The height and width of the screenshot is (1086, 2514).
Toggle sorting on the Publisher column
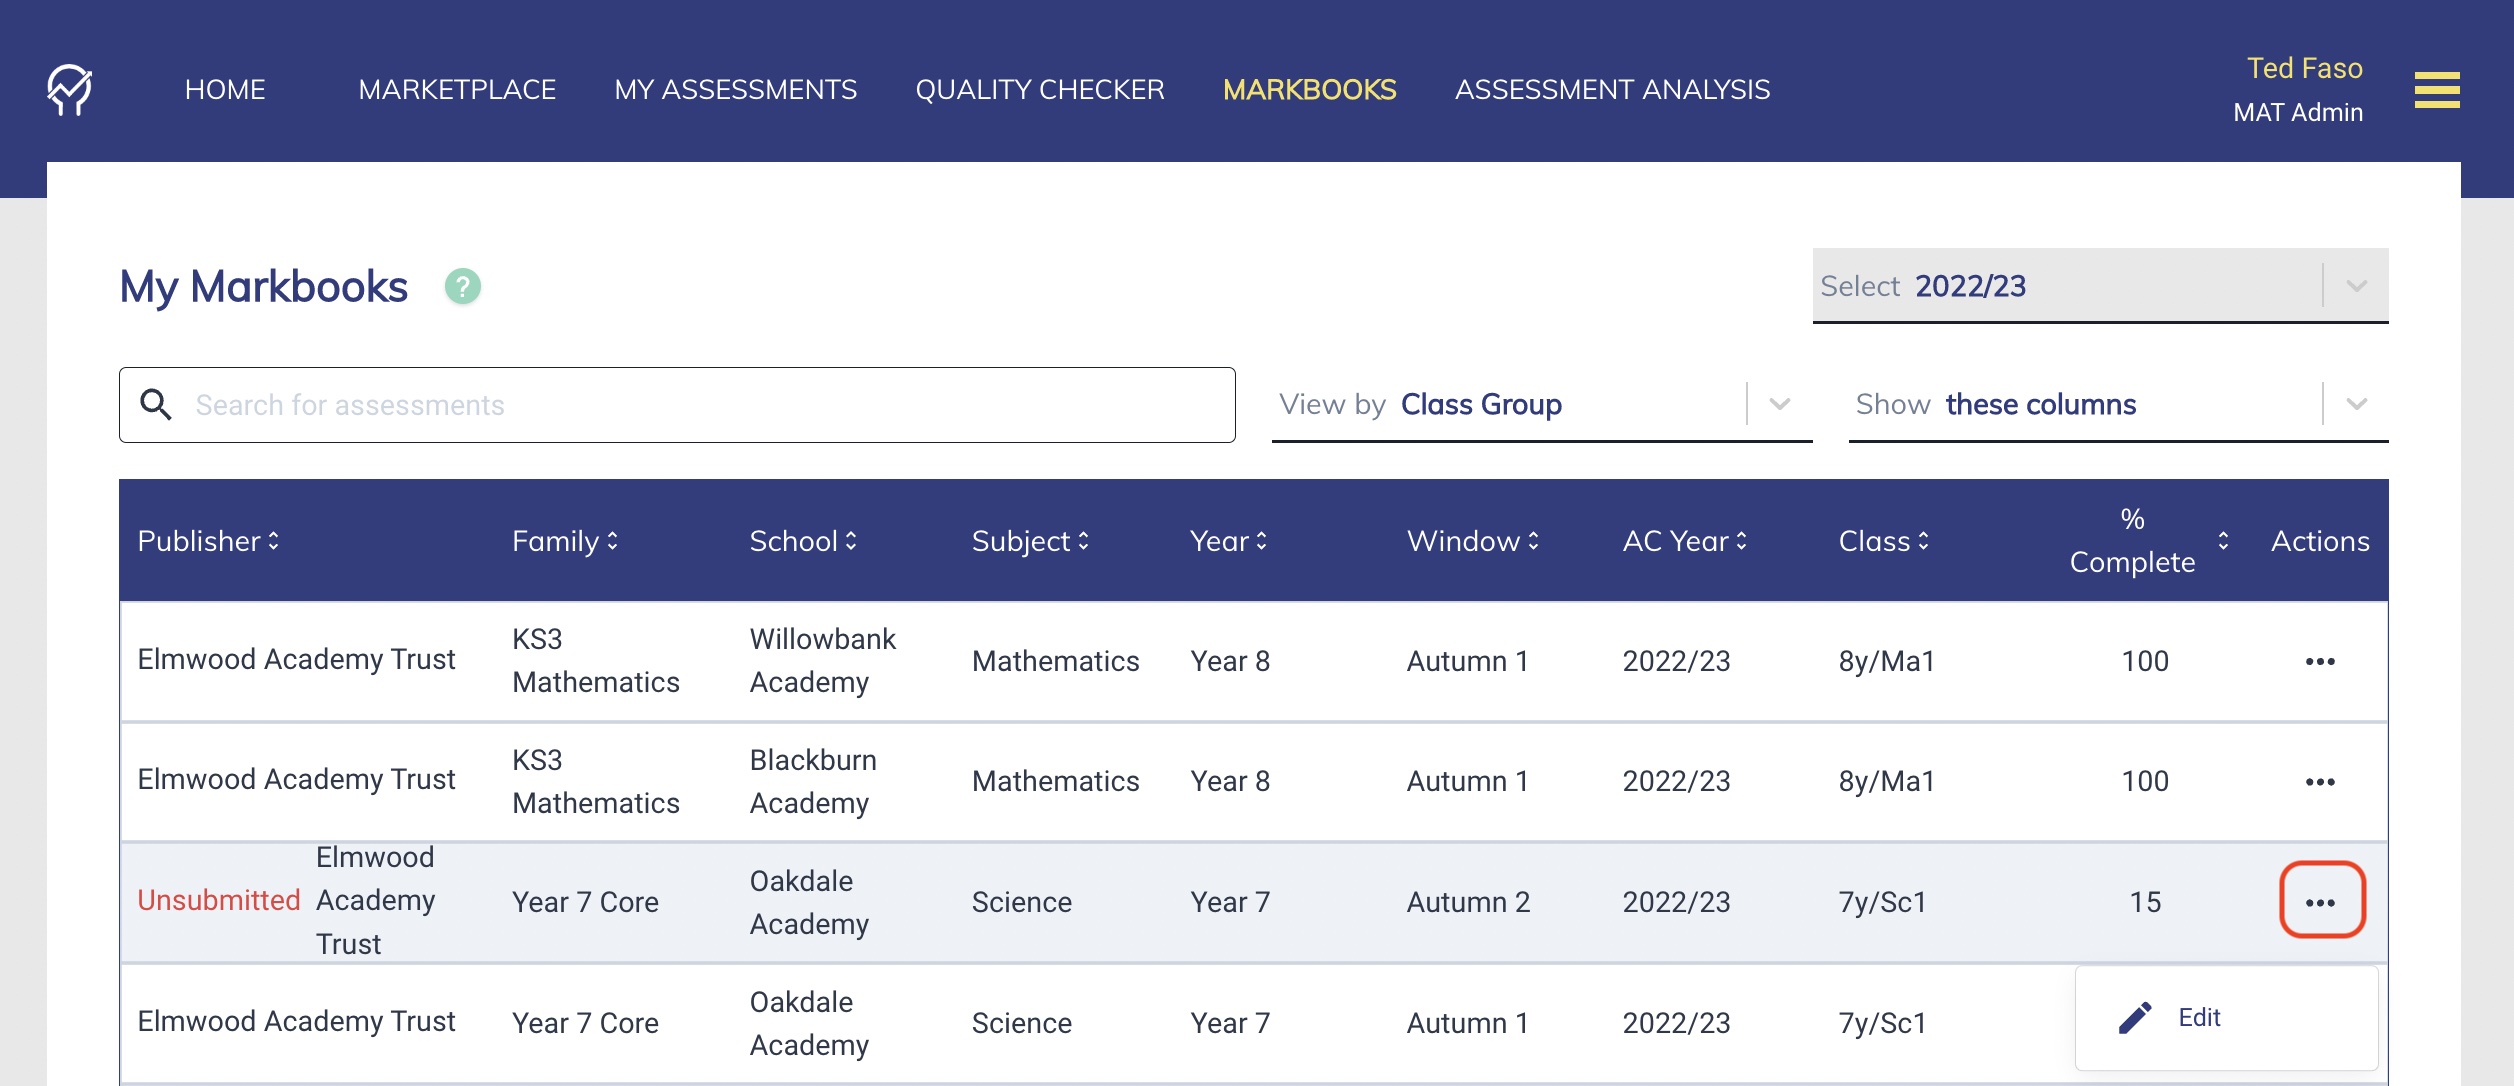pos(272,541)
